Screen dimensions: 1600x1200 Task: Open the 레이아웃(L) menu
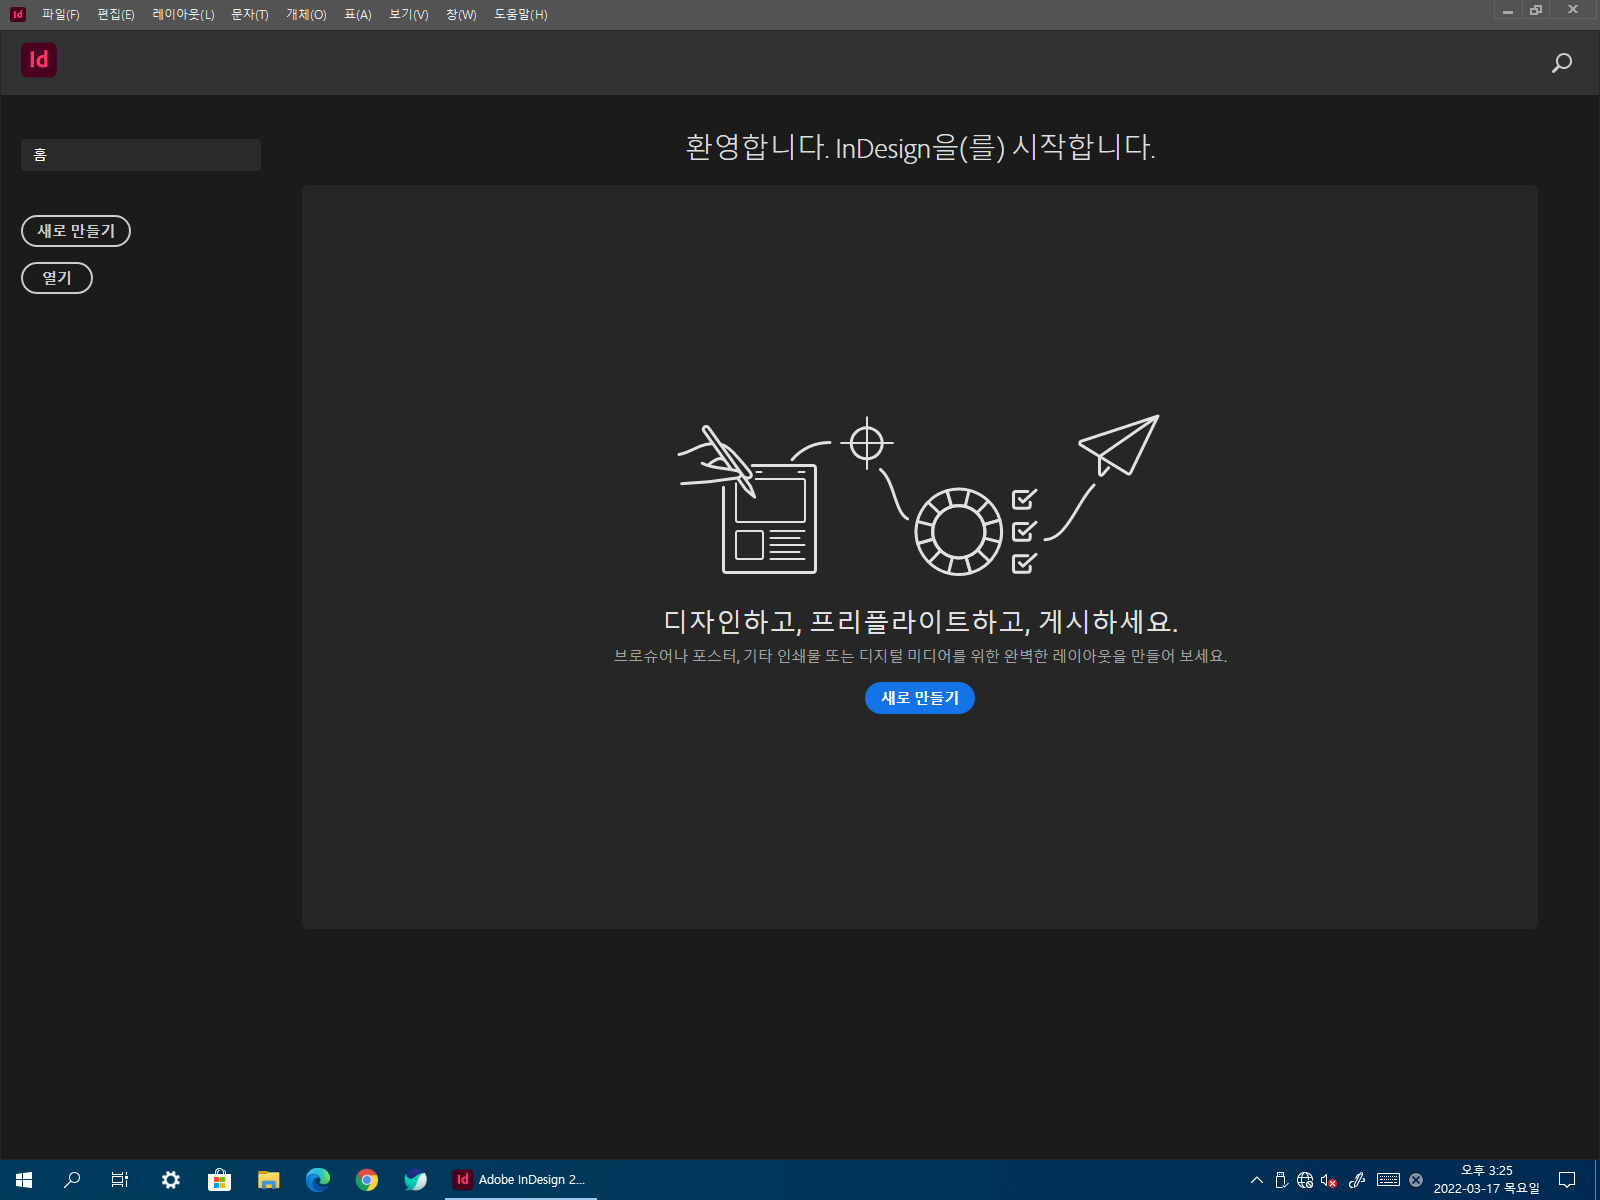[x=183, y=14]
